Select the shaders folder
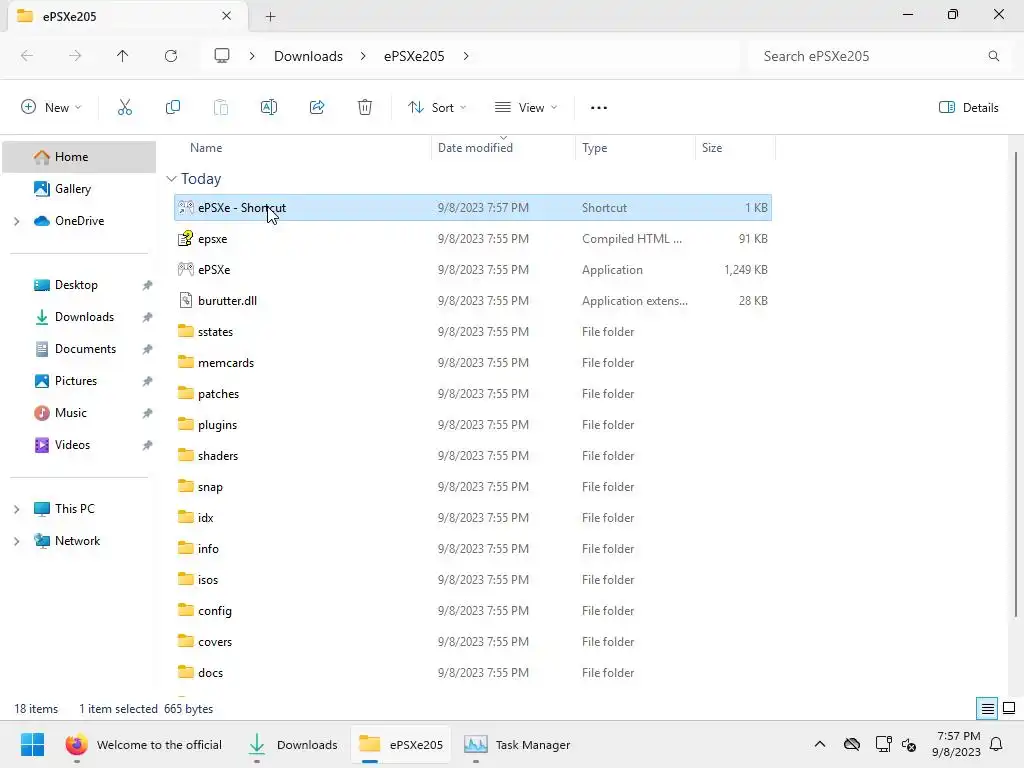This screenshot has width=1024, height=768. [473, 456]
